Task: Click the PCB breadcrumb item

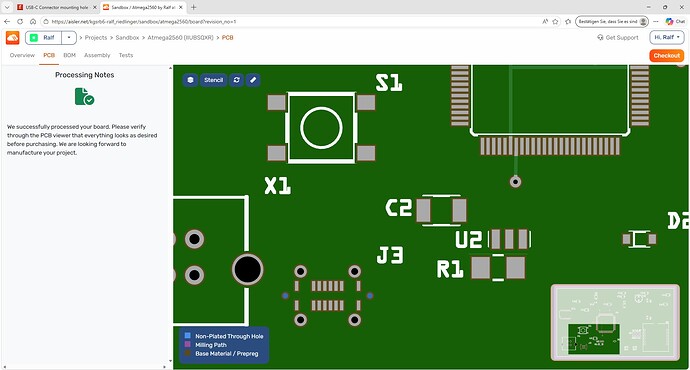Action: click(228, 38)
